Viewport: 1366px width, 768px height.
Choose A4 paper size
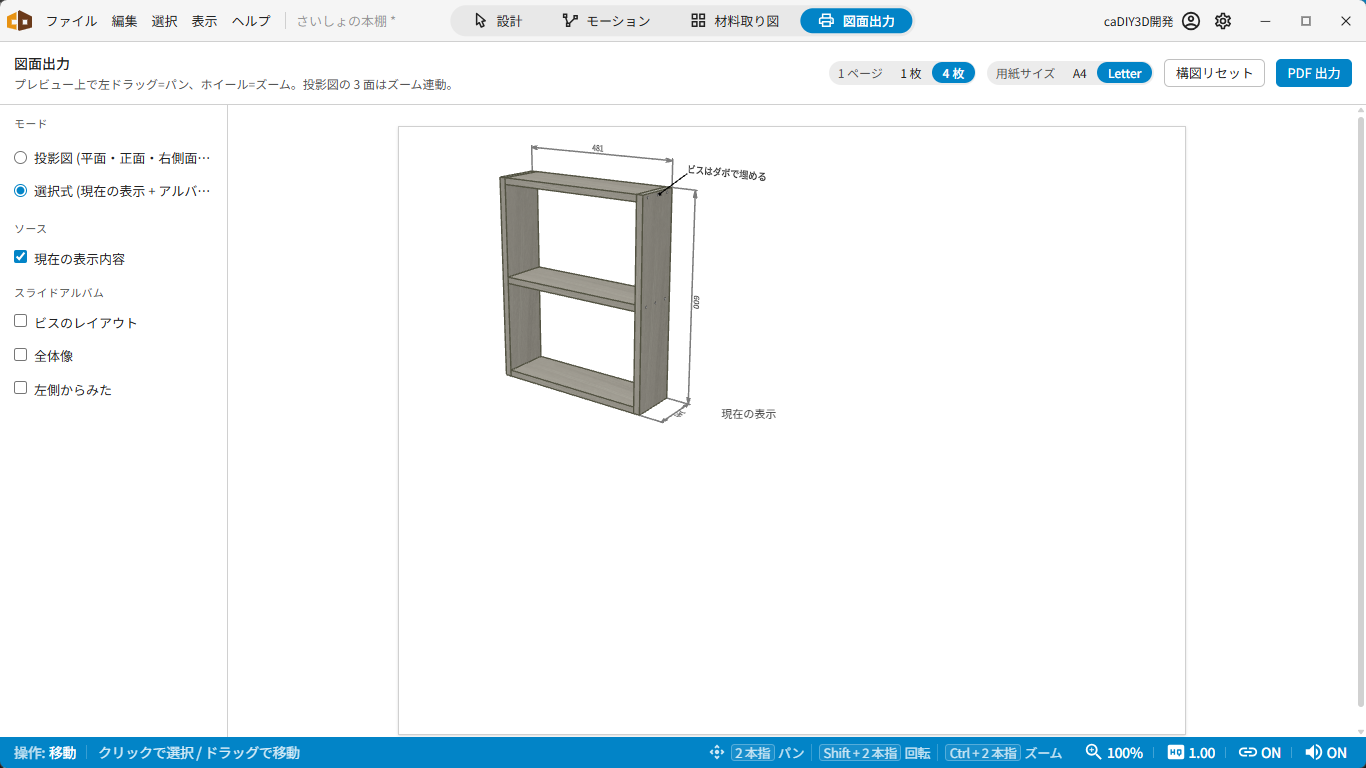pyautogui.click(x=1080, y=73)
